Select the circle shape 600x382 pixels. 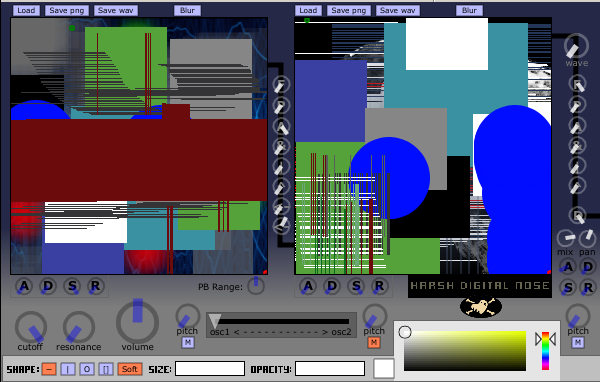click(x=87, y=369)
